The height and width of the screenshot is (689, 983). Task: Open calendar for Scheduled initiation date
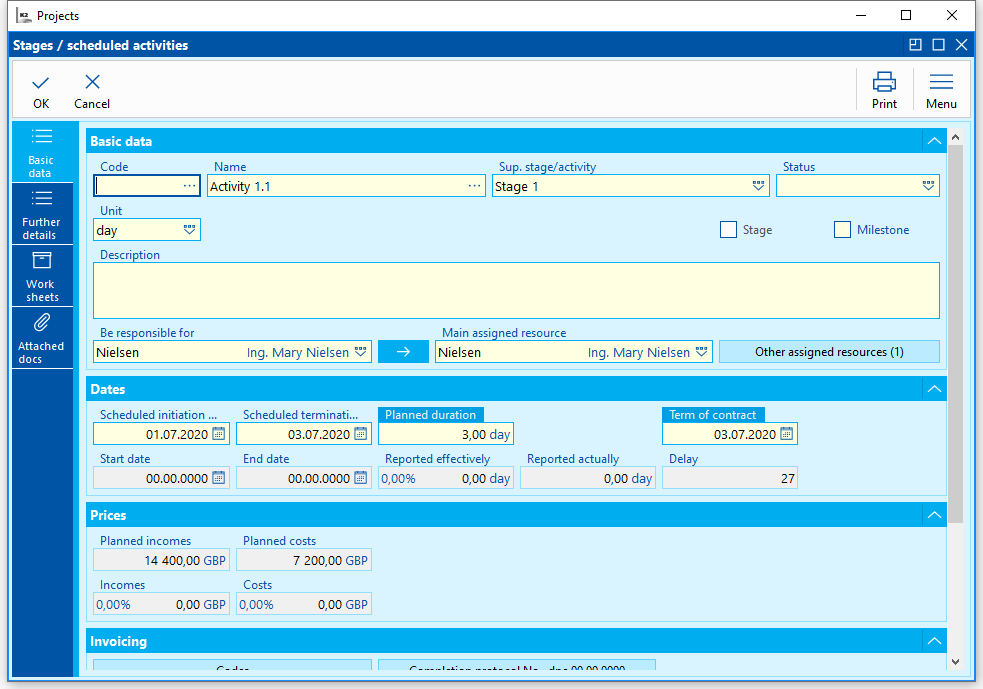218,434
